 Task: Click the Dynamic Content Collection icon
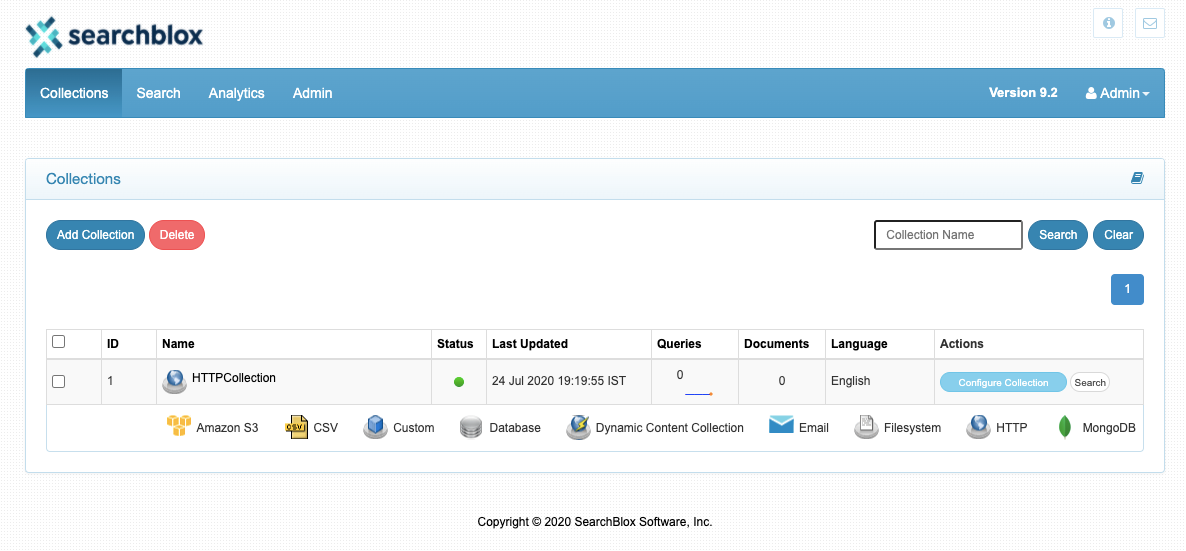579,427
